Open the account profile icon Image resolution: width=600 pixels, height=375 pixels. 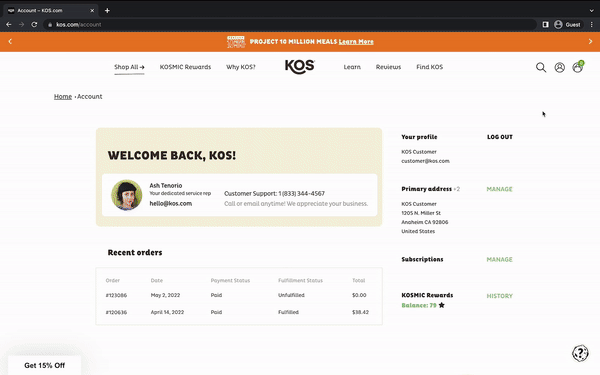coord(559,67)
